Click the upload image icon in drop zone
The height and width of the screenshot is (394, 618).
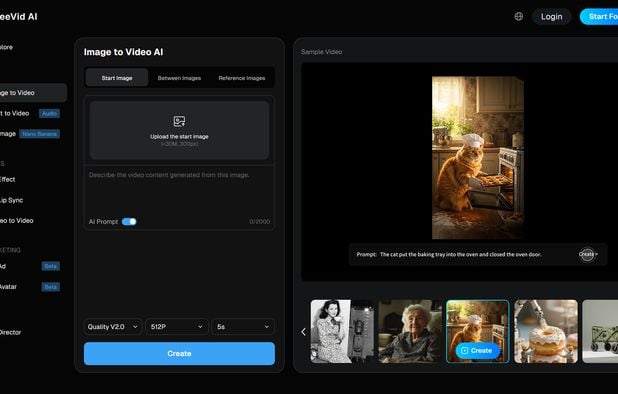click(179, 121)
